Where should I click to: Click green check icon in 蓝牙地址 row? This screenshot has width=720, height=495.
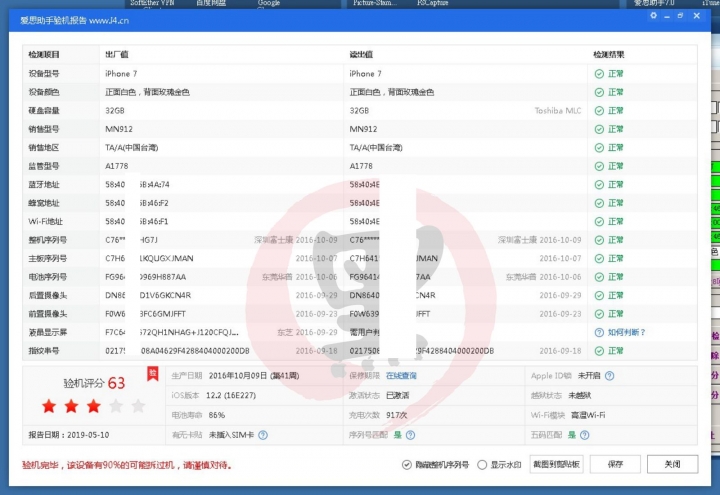point(599,185)
